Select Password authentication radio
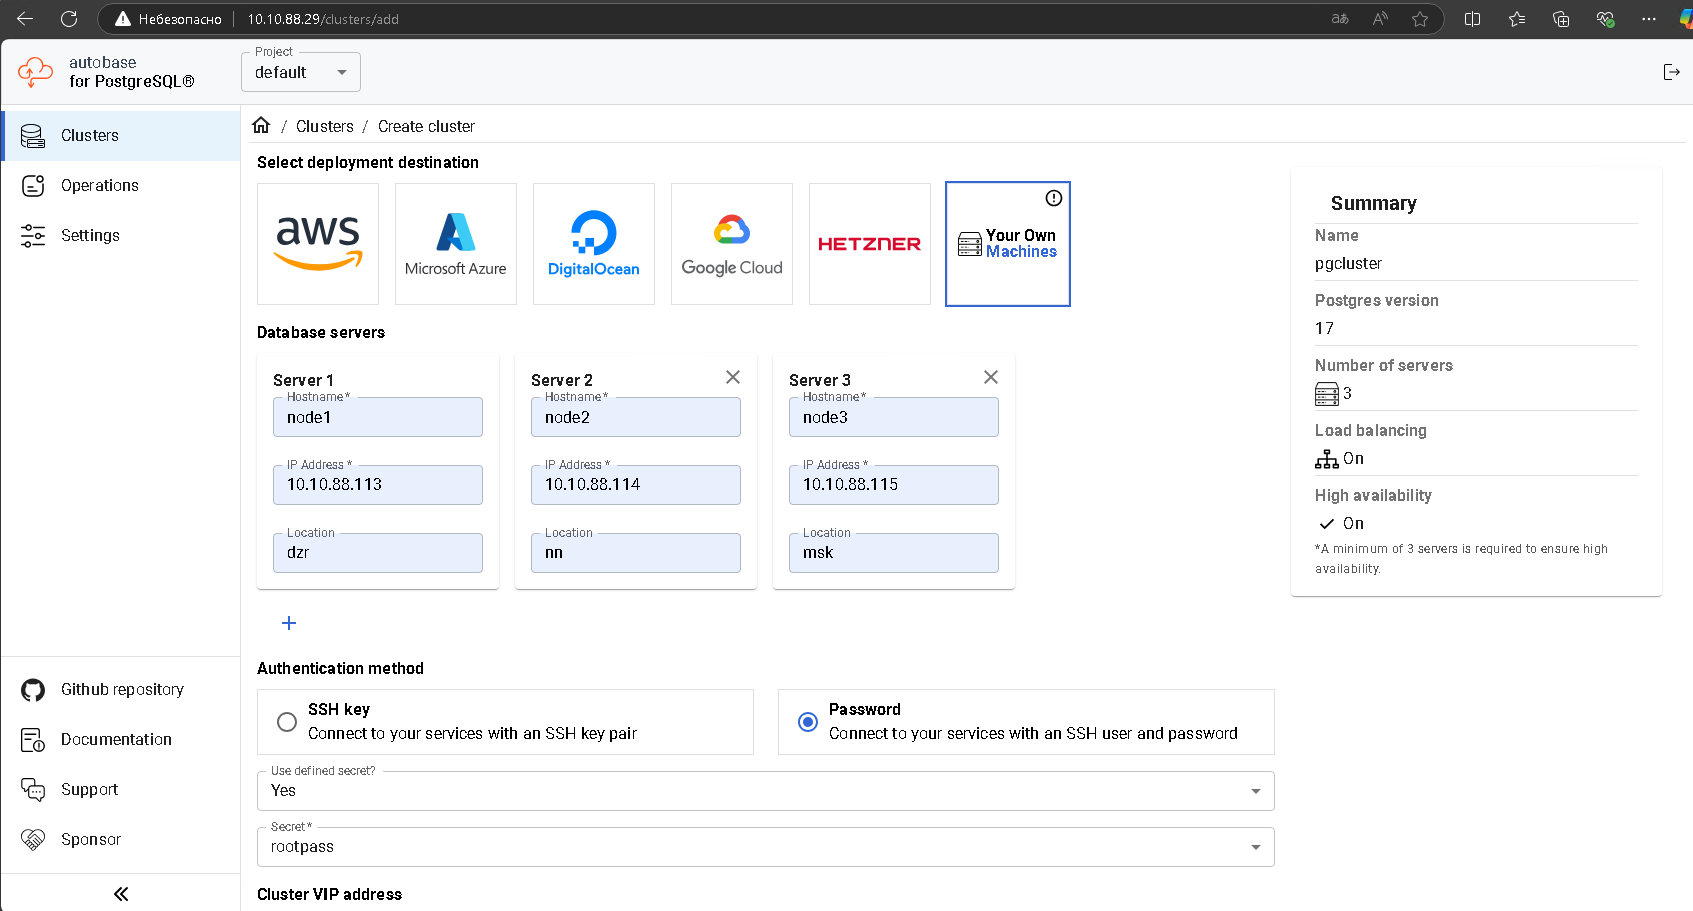1693x911 pixels. point(808,722)
